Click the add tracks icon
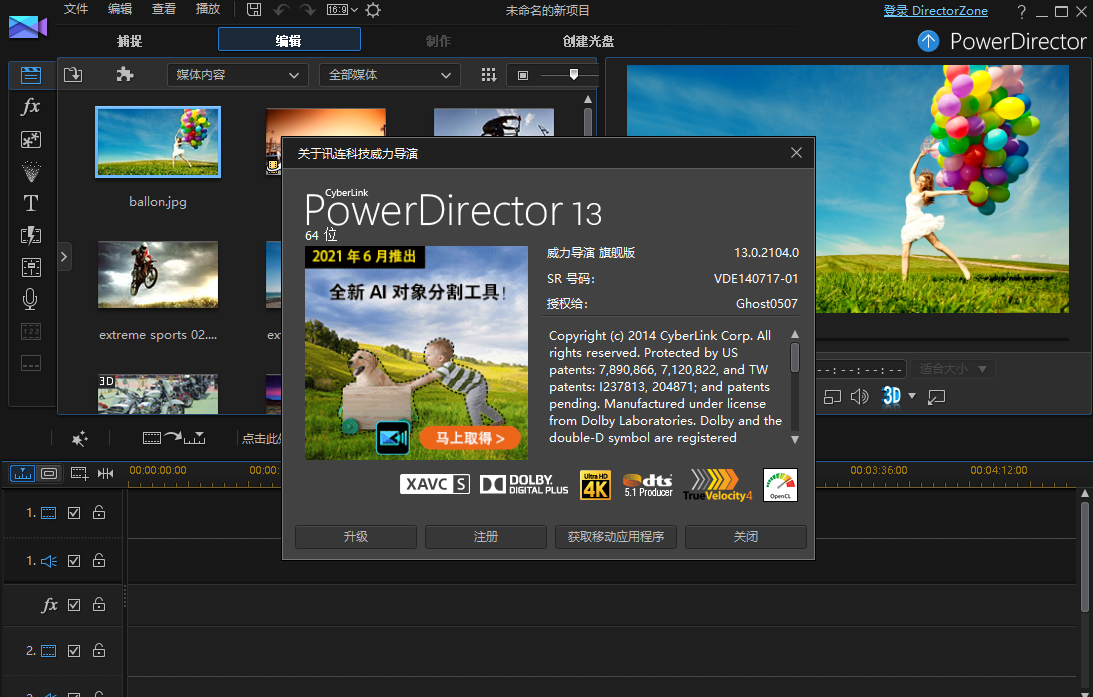 coord(79,474)
